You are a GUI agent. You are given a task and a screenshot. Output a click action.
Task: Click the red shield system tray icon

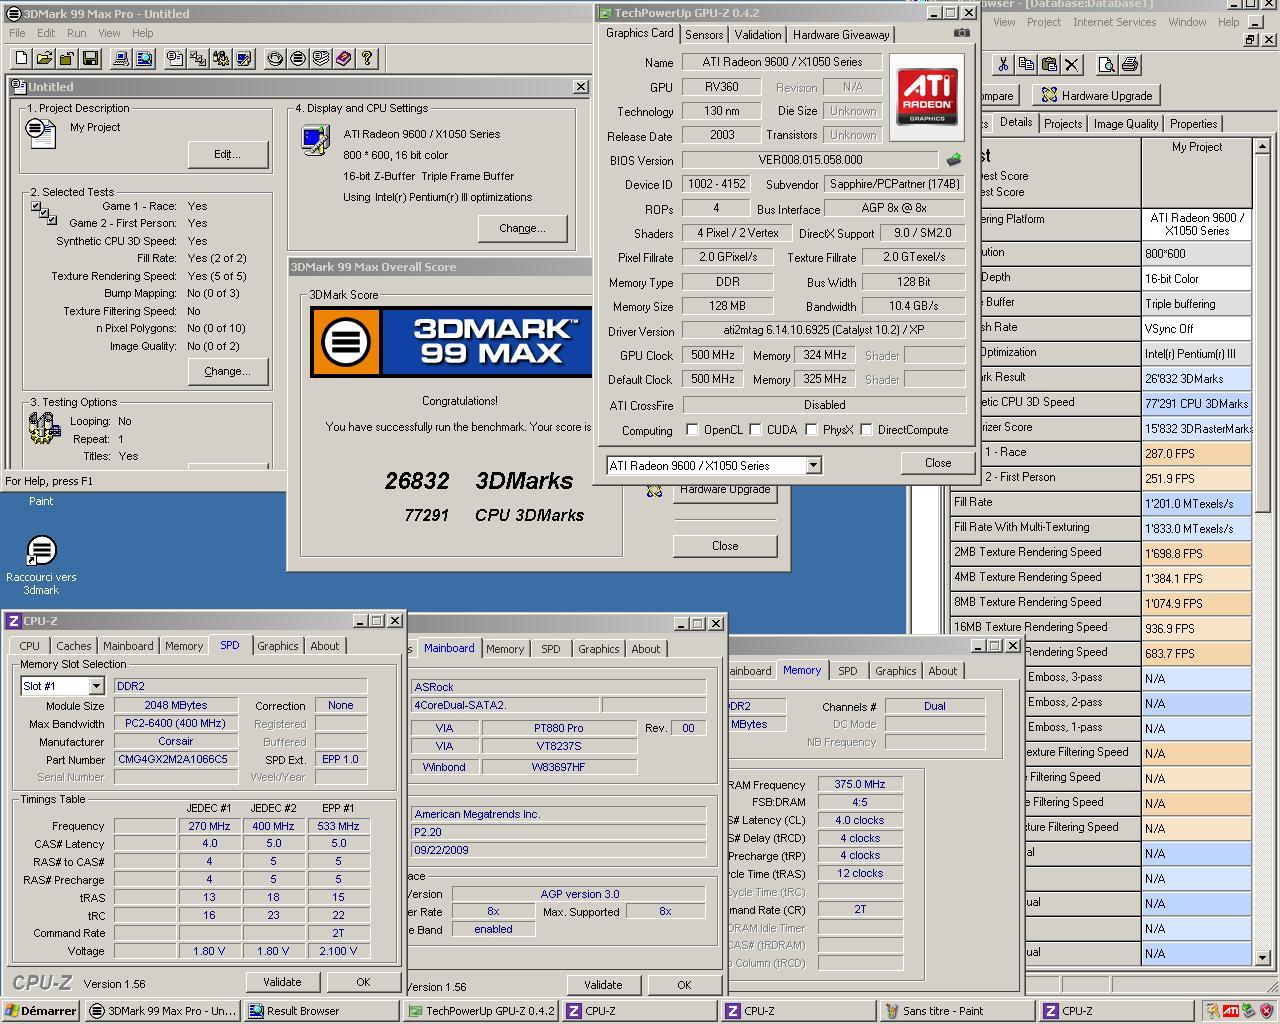(1266, 1011)
